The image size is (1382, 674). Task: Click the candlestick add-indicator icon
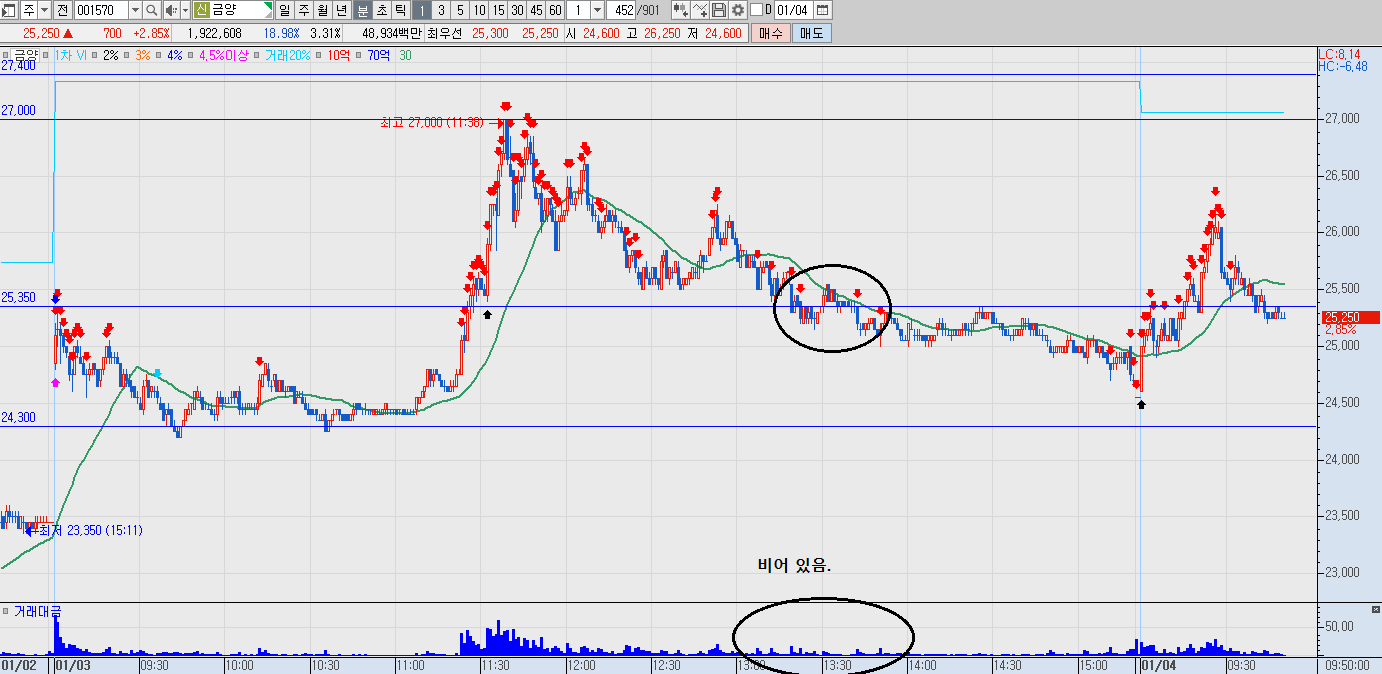tap(681, 10)
